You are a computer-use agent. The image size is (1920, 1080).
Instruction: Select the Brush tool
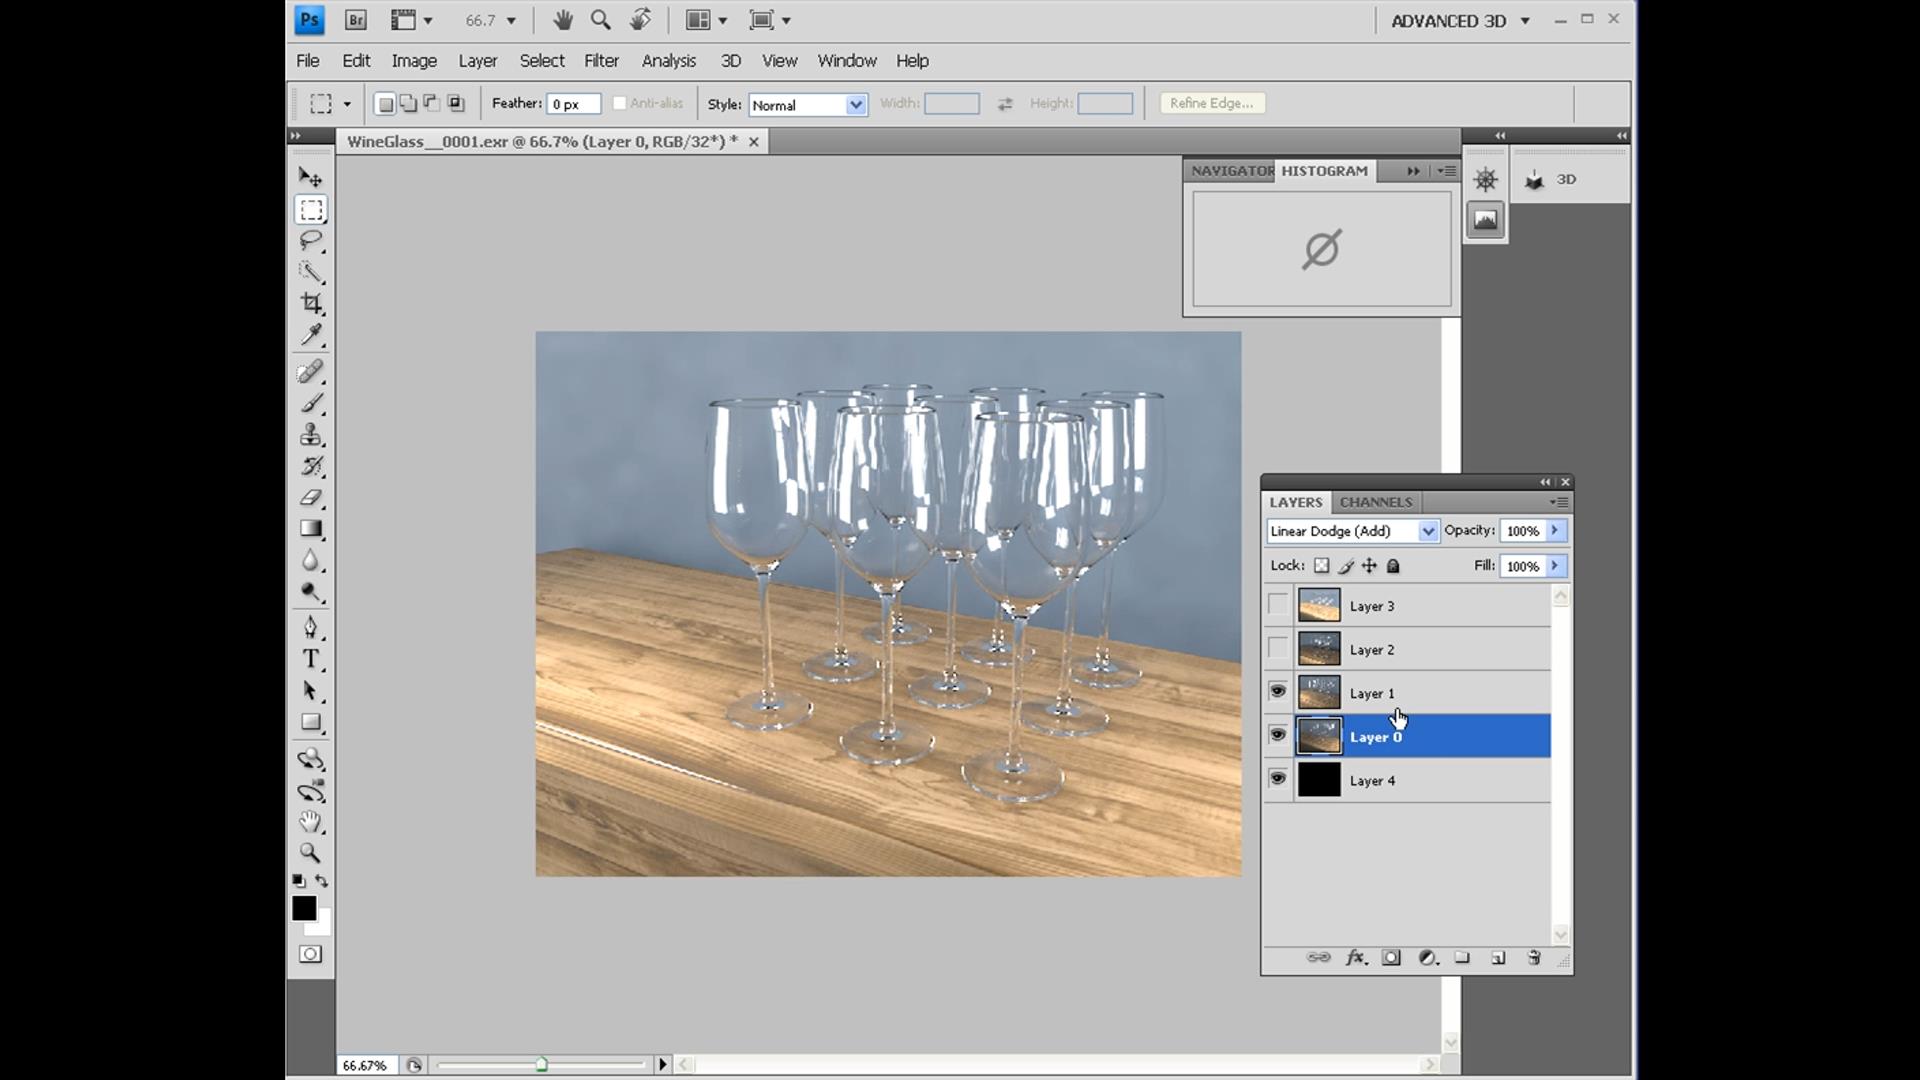tap(311, 403)
